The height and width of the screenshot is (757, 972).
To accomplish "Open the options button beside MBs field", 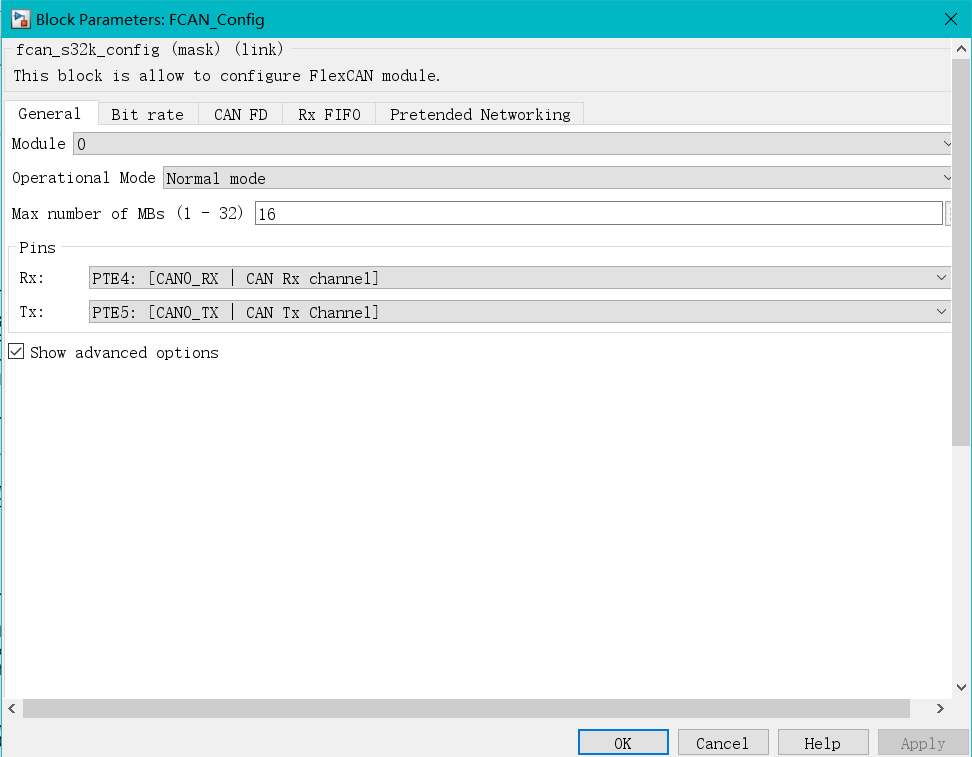I will point(948,214).
